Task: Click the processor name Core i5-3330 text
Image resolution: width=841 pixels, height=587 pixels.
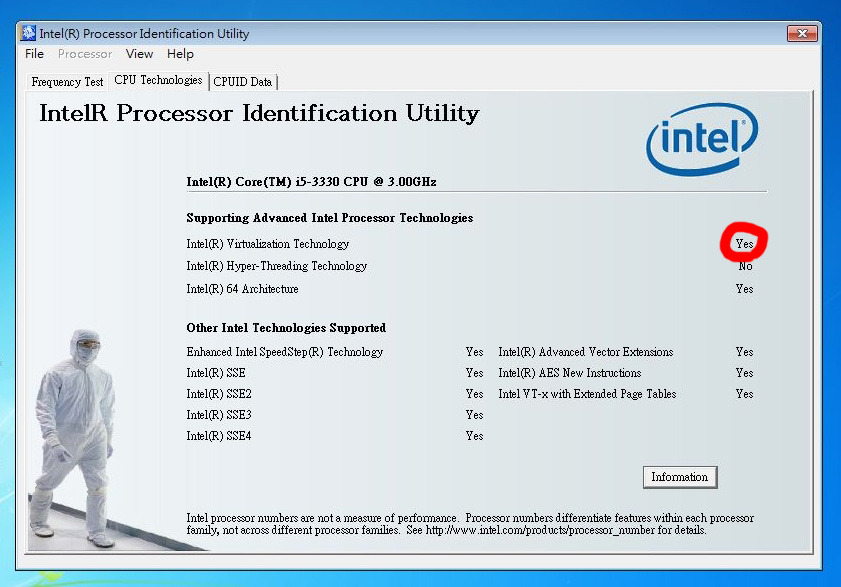Action: pos(311,181)
